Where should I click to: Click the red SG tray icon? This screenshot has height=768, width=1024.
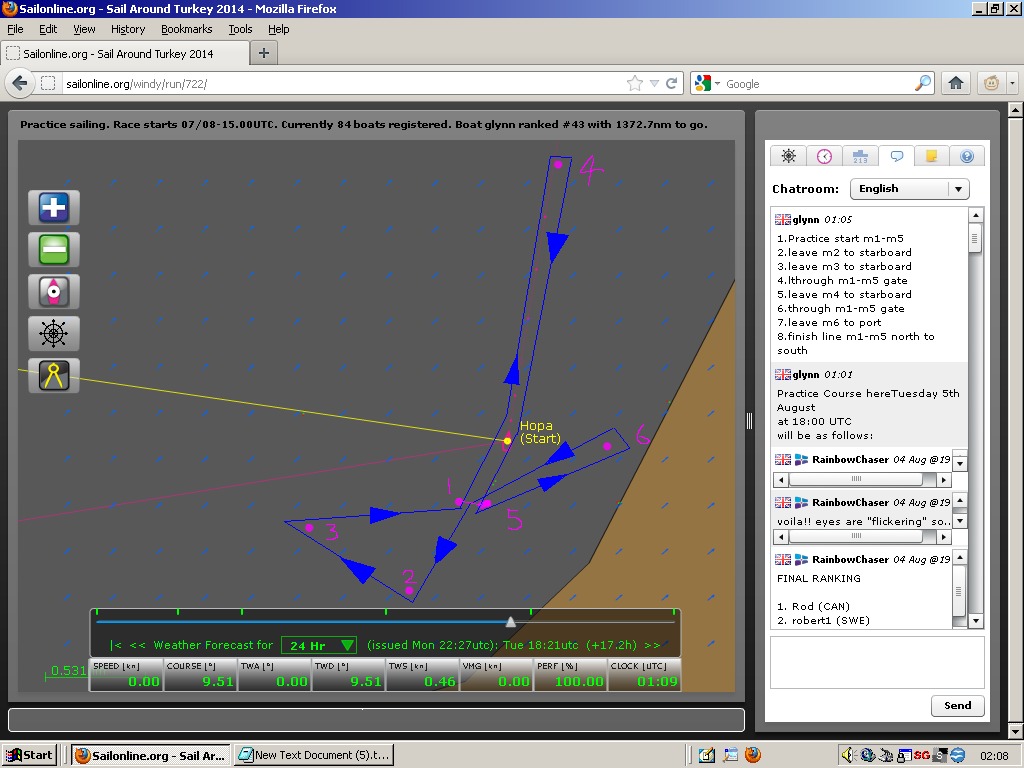(x=921, y=756)
